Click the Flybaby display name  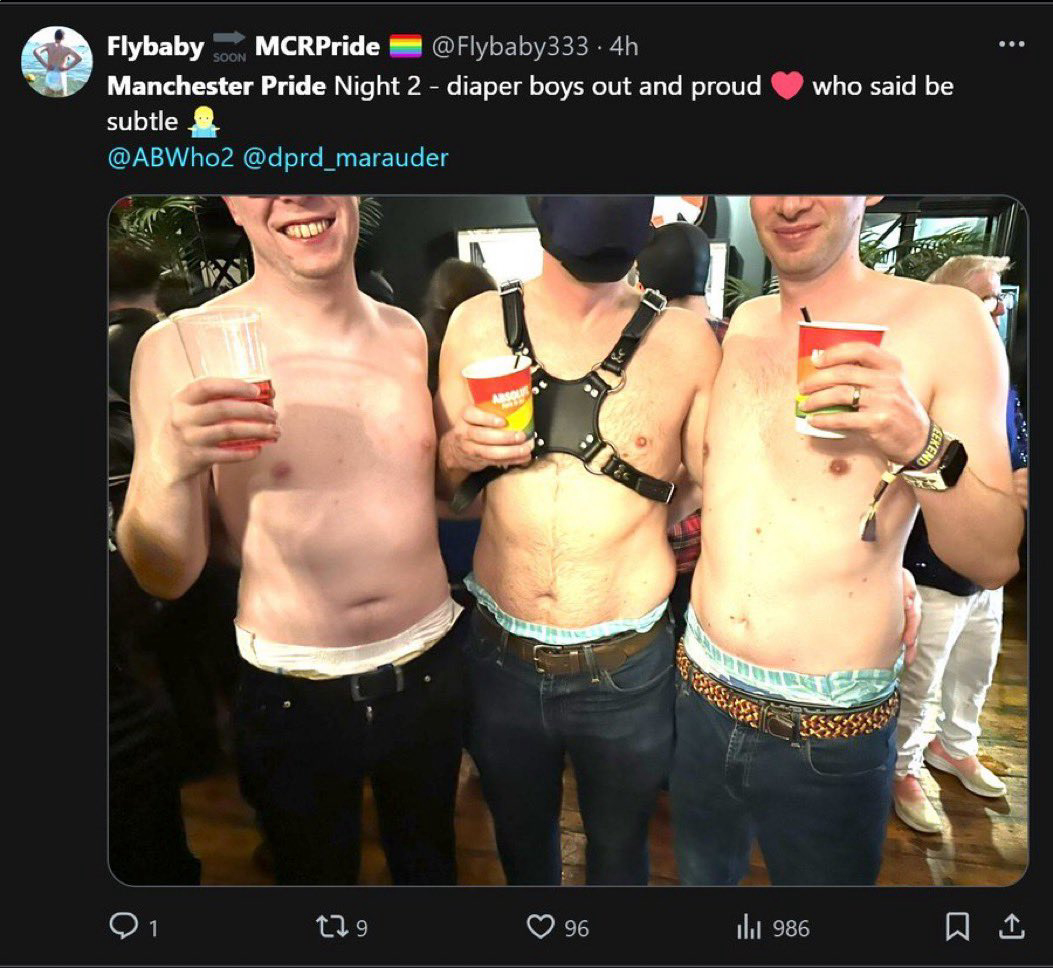tap(155, 46)
